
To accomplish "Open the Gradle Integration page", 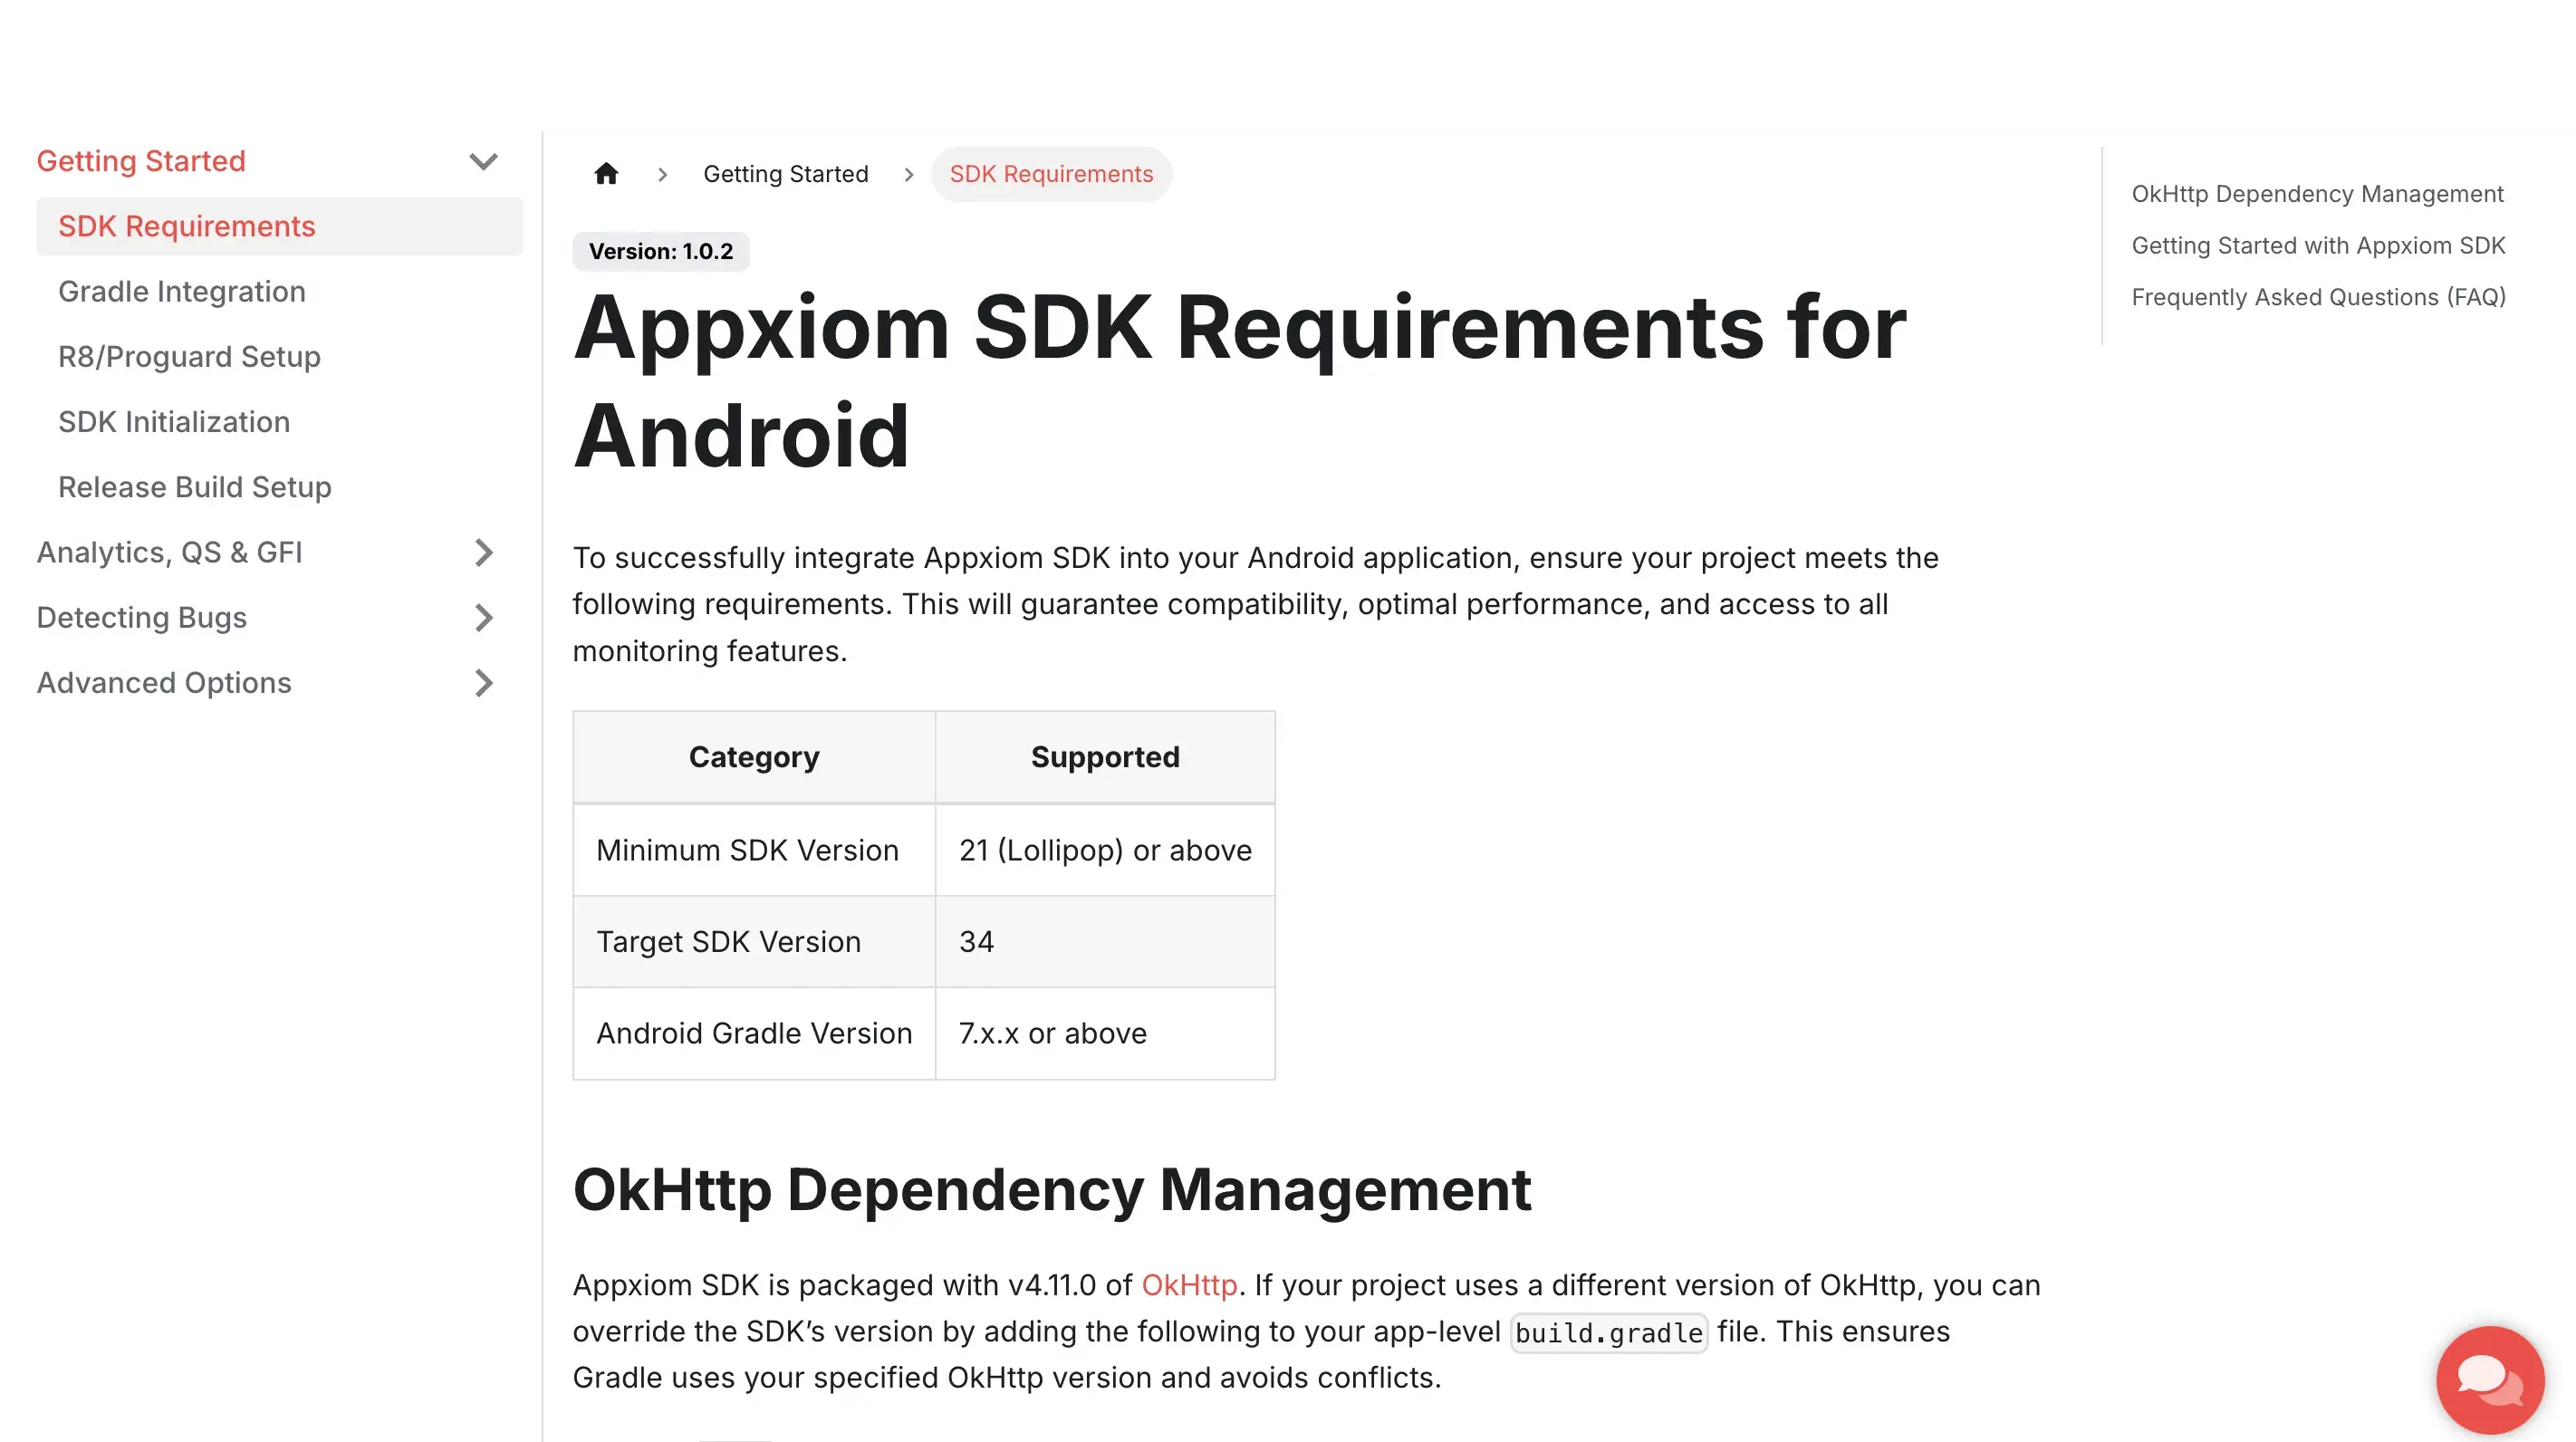I will 182,291.
